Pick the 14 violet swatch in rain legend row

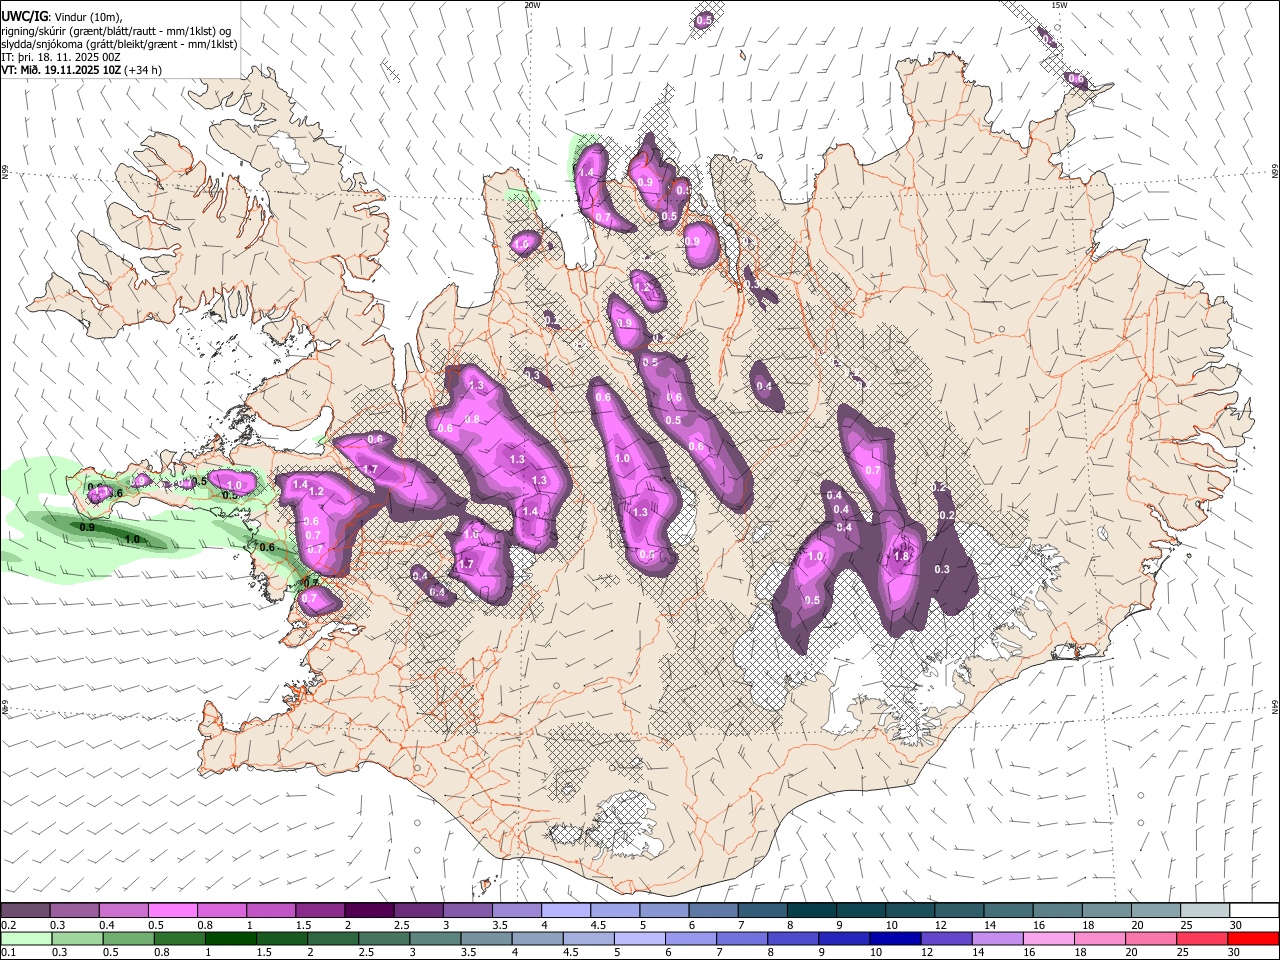(997, 938)
